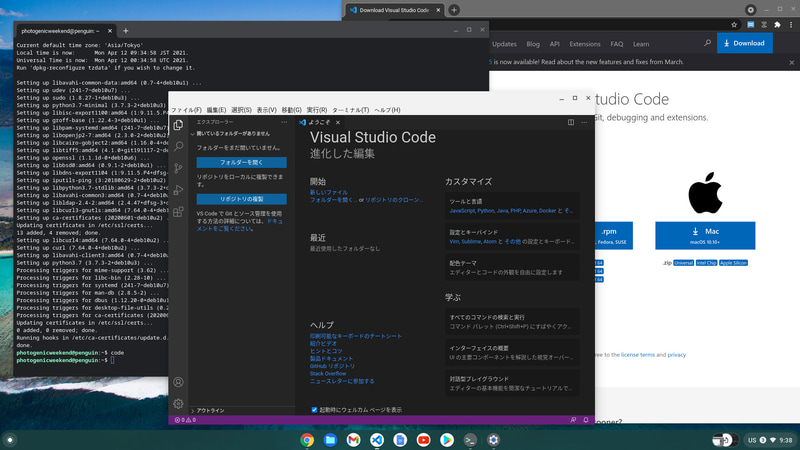Open YouTube from the shelf
Viewport: 800px width, 450px height.
coord(423,440)
